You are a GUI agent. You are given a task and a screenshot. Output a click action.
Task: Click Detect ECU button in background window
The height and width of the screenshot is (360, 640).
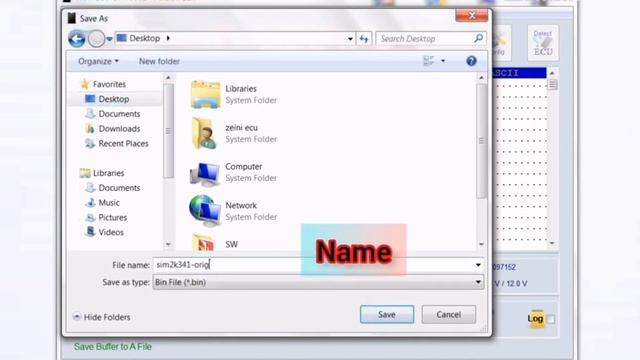click(543, 43)
